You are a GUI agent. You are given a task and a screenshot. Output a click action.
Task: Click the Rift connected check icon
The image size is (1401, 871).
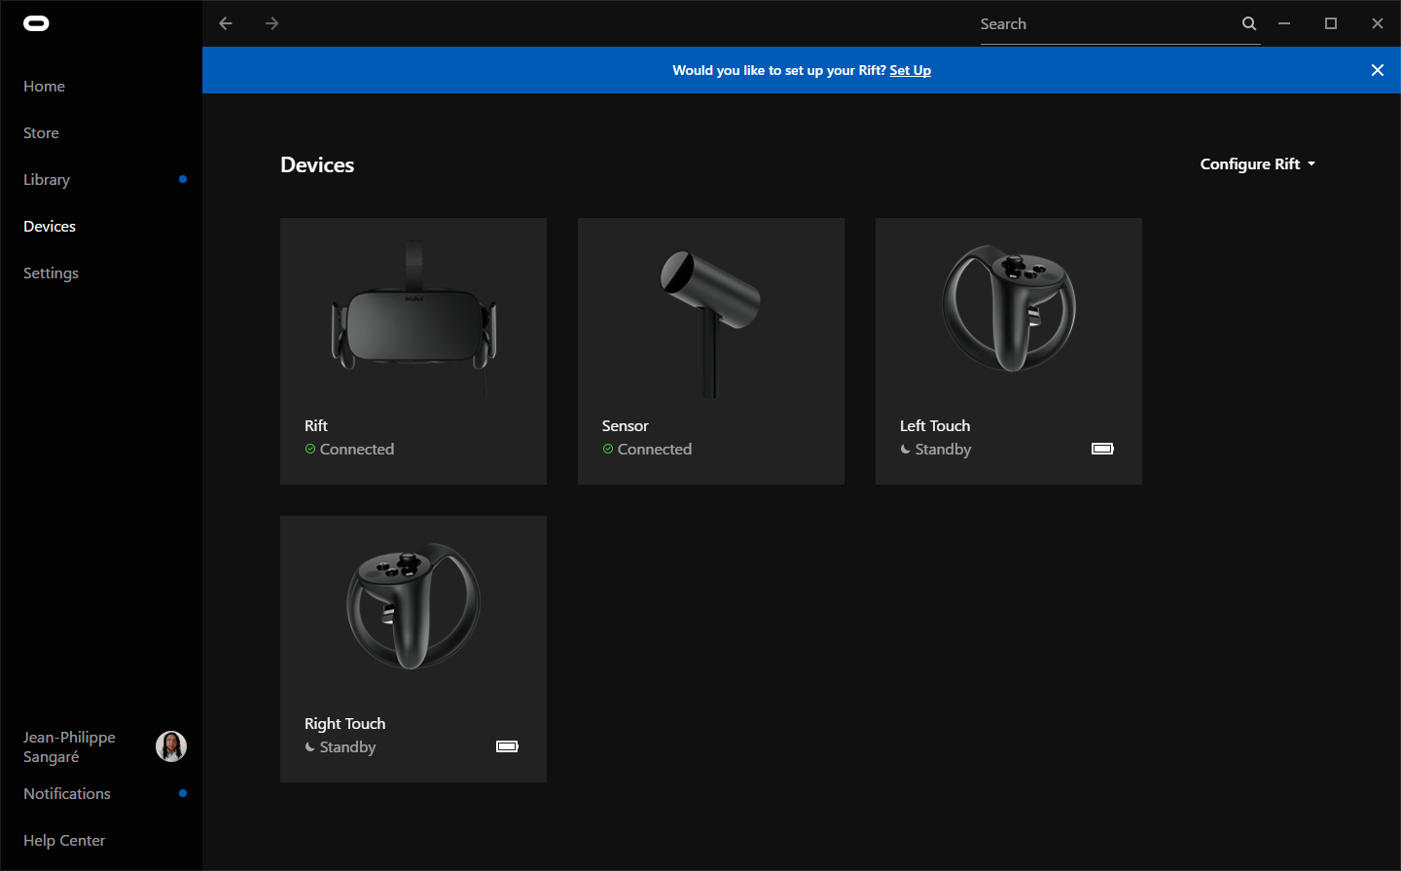point(310,449)
